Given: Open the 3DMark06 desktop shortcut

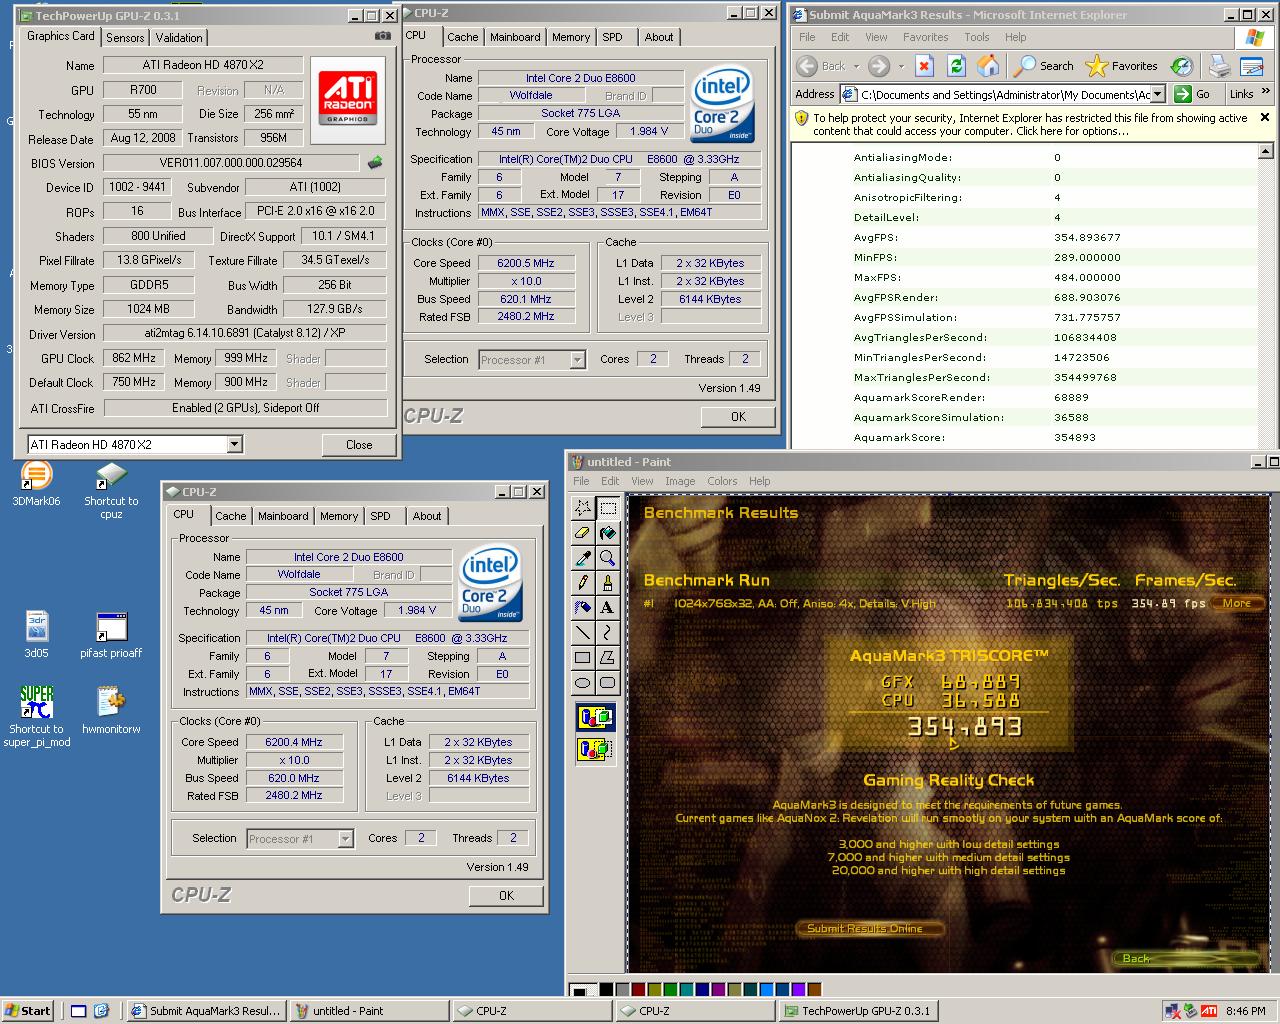Looking at the screenshot, I should click(36, 484).
